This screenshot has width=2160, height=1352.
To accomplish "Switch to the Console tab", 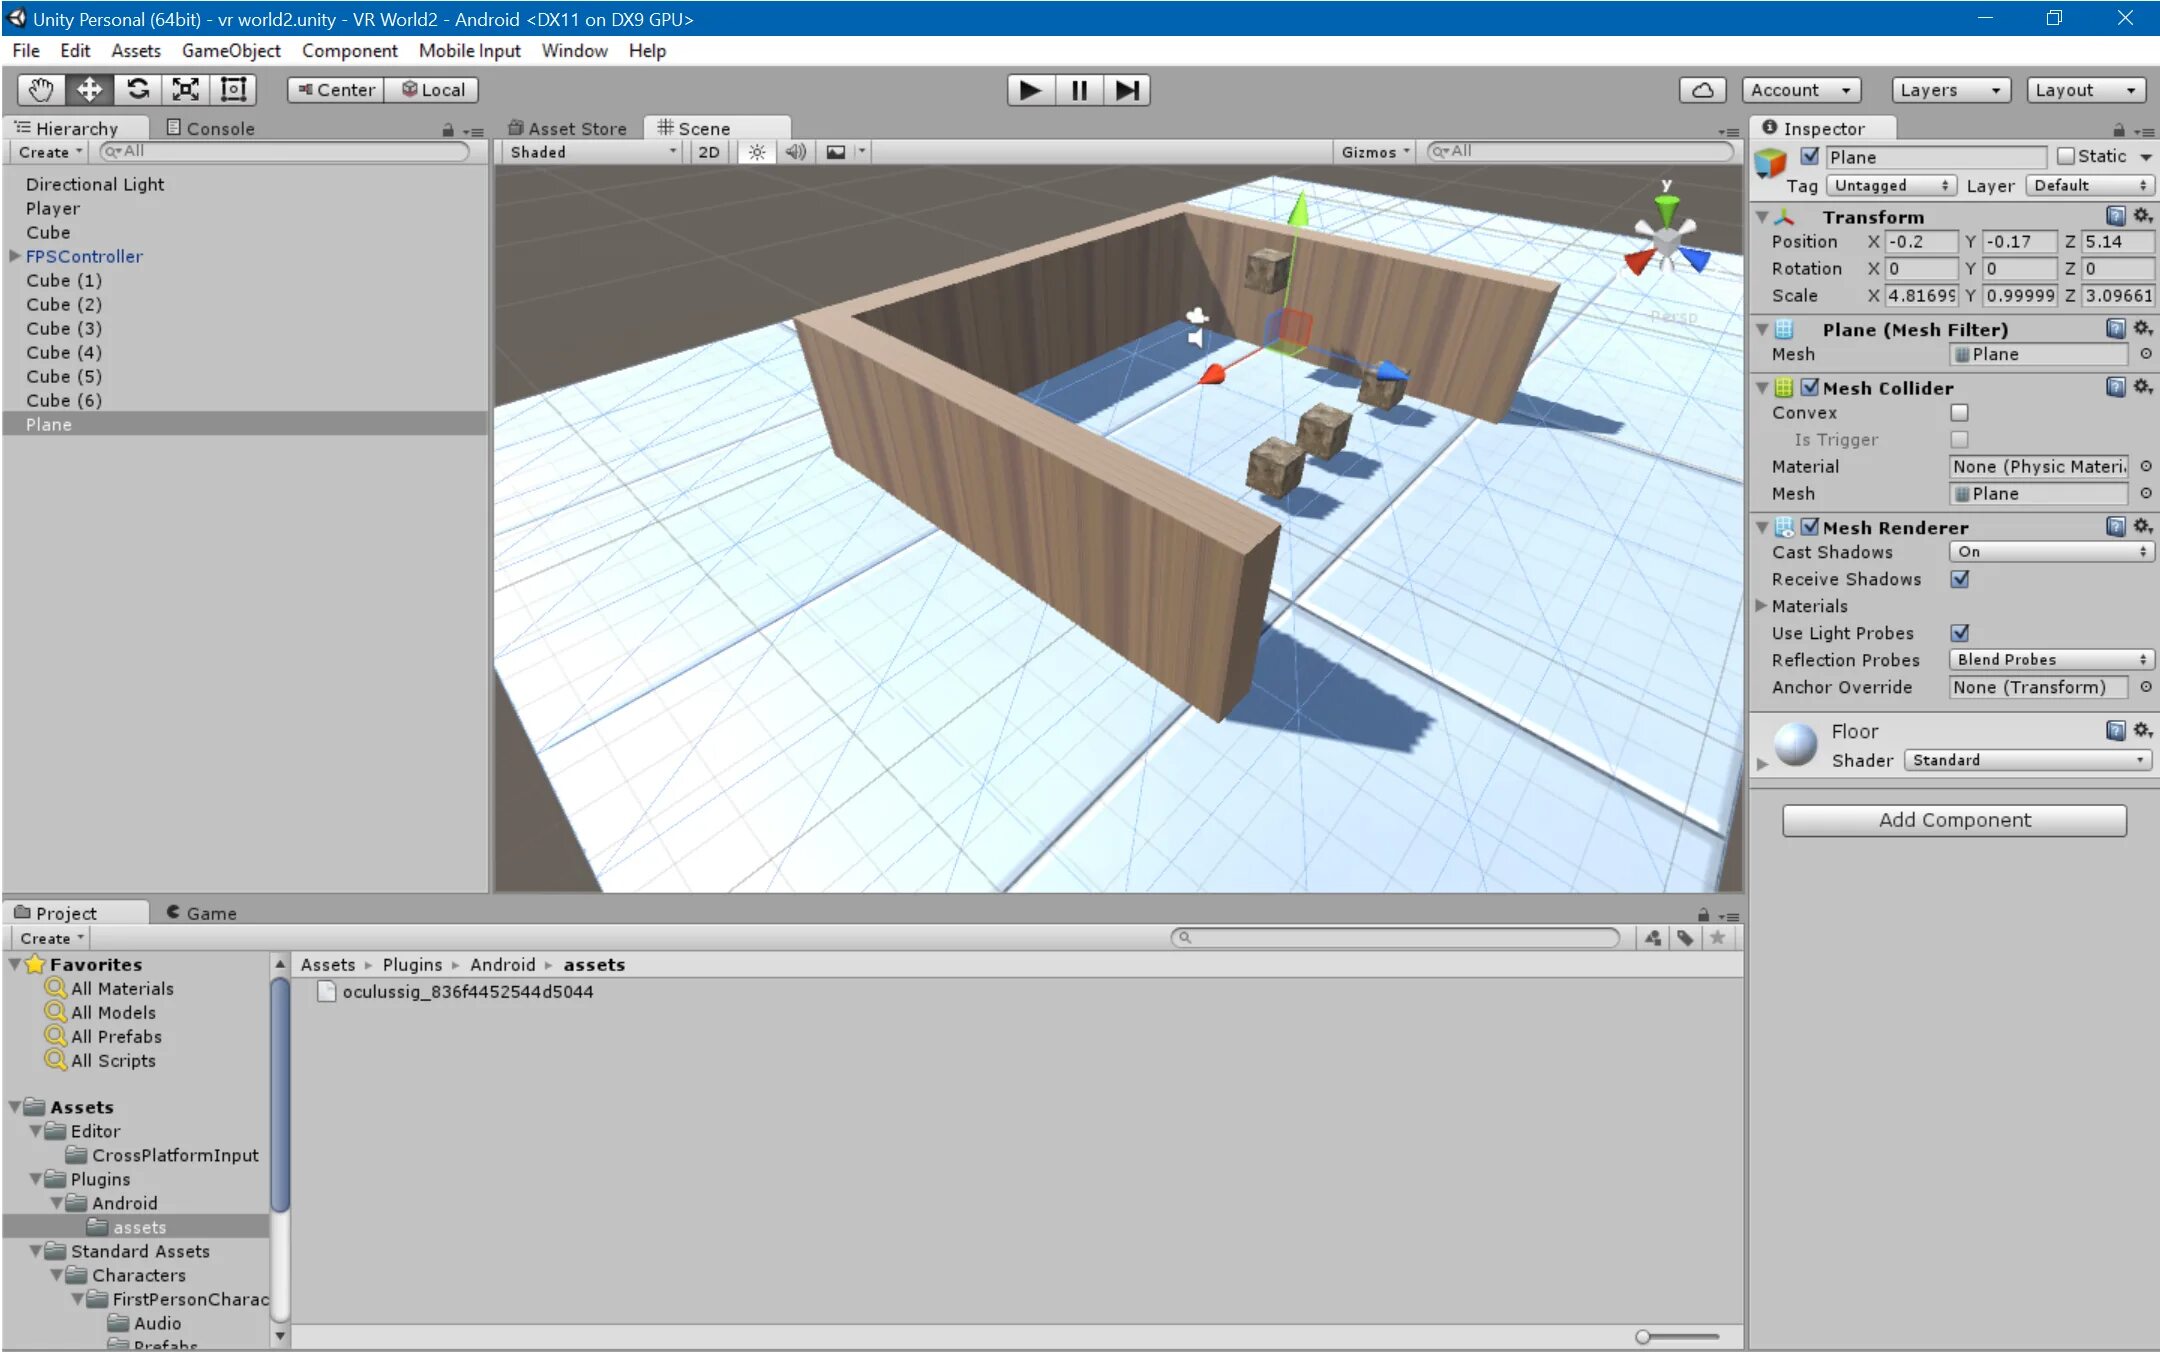I will 211,128.
